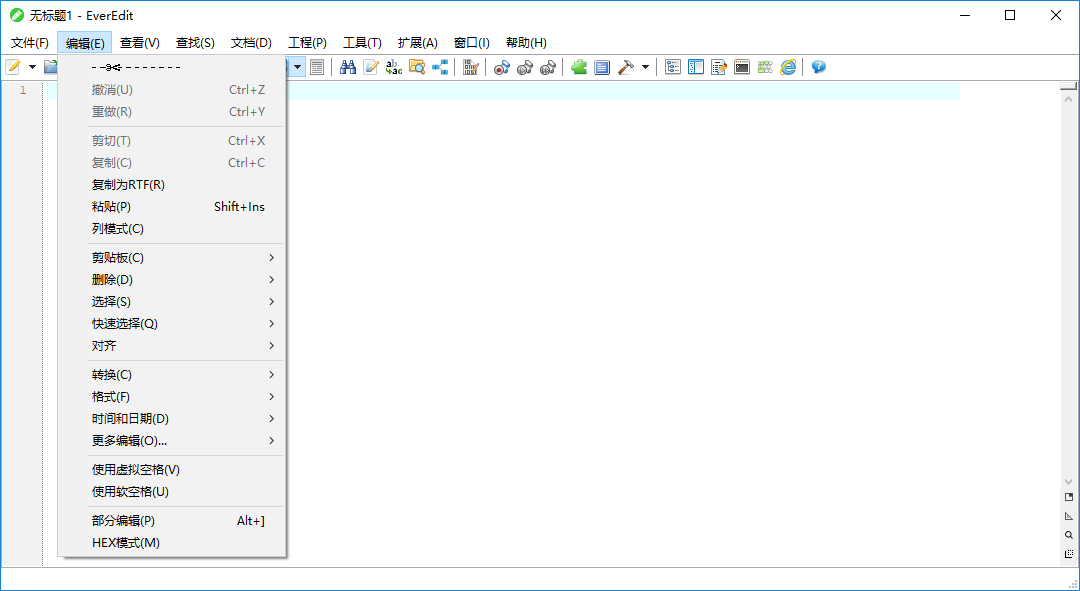Screen dimensions: 1080x591
Task: Toggle 部分编辑(P) mode
Action: pos(172,521)
